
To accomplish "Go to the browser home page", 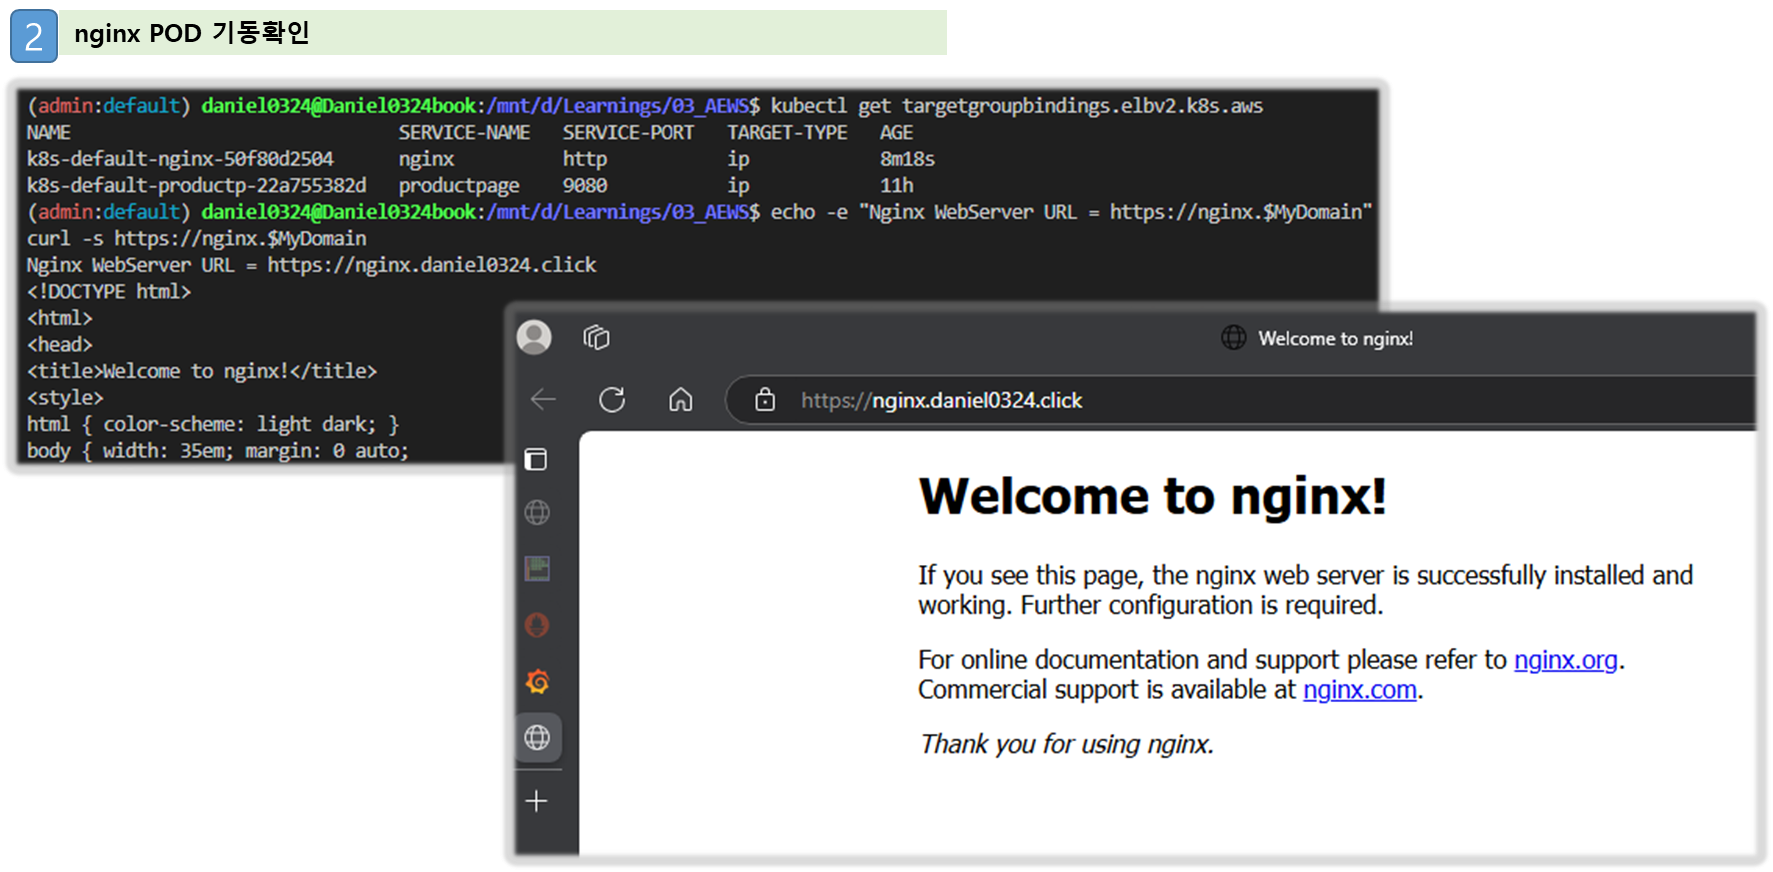I will (x=681, y=400).
